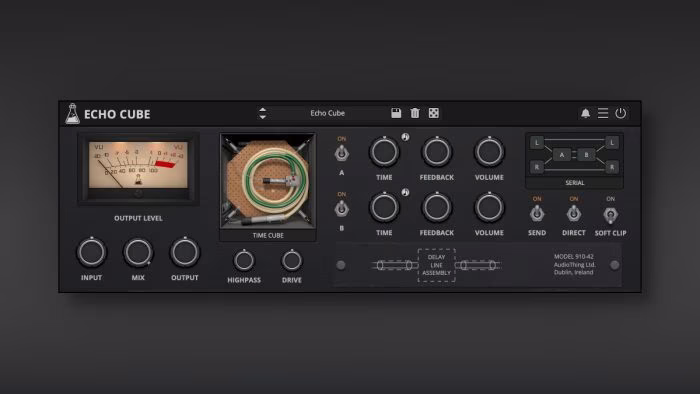Click the MIX knob
The height and width of the screenshot is (394, 700).
tap(138, 252)
